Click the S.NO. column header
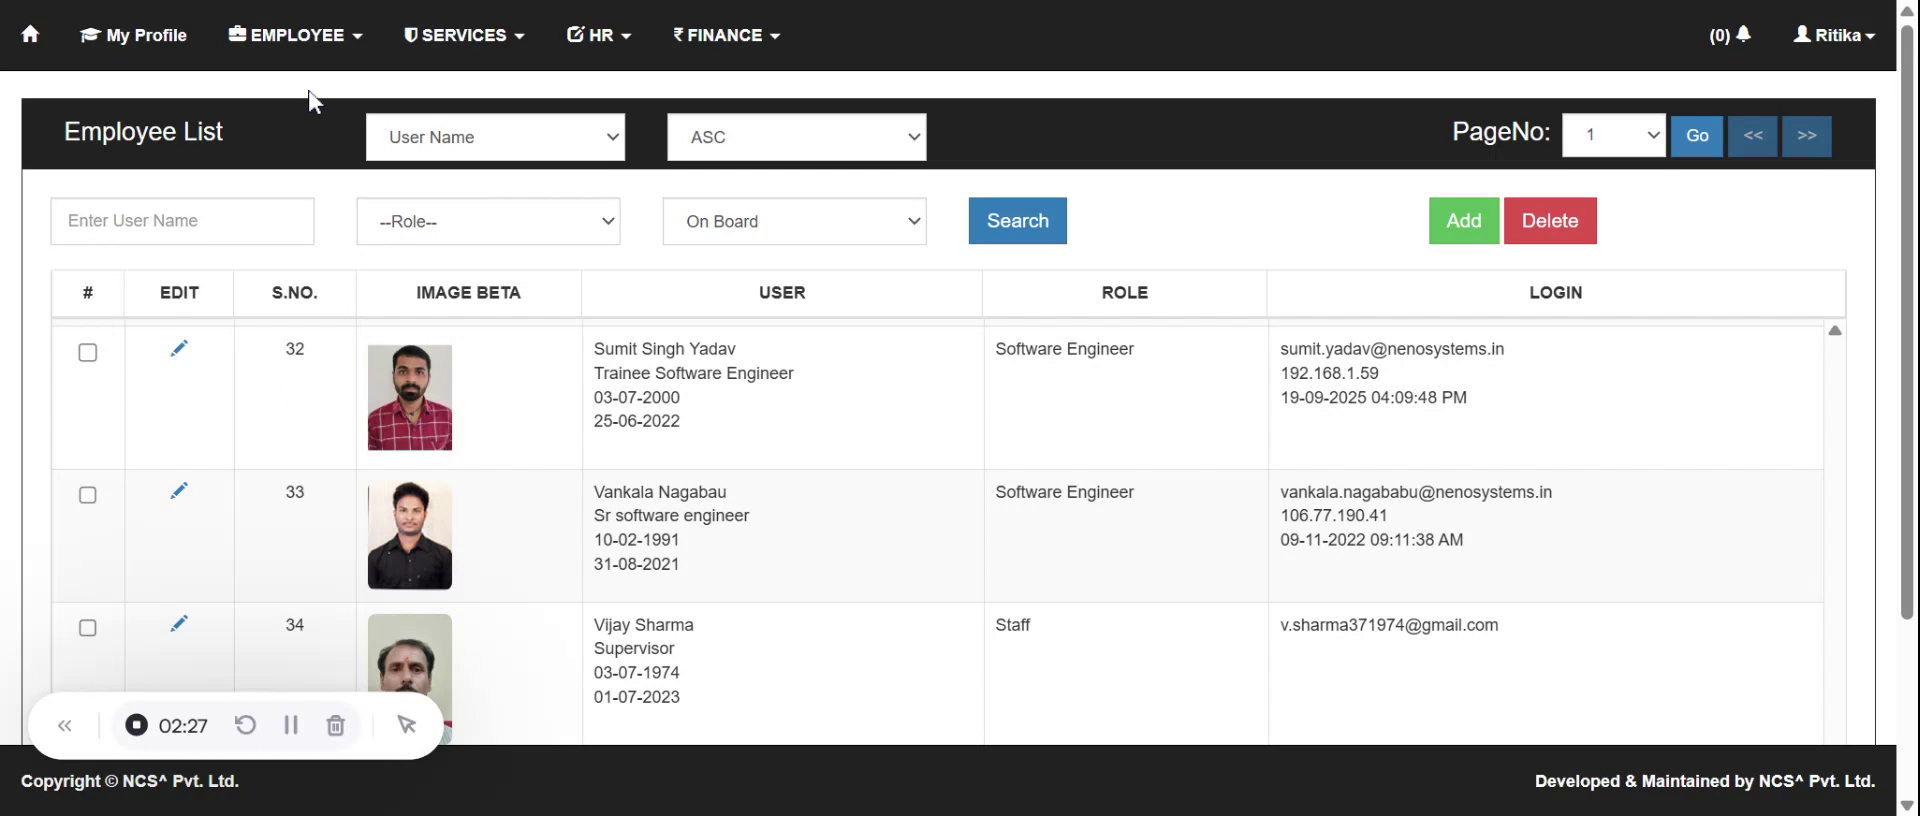 [x=294, y=293]
